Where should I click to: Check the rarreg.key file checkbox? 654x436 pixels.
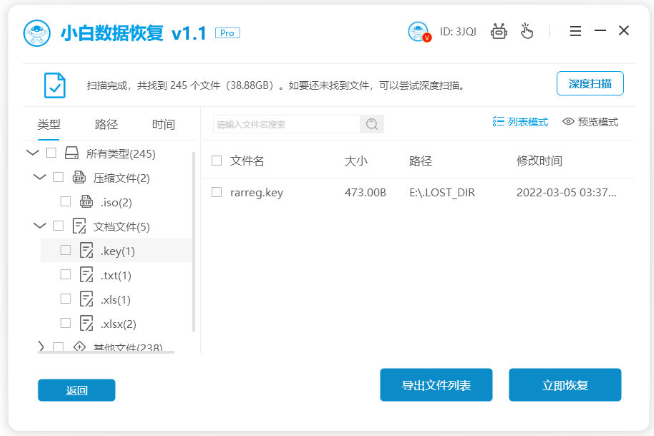point(216,192)
